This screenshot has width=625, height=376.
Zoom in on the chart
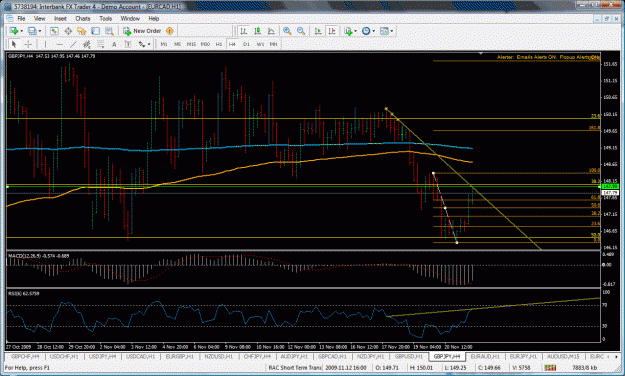pos(287,31)
